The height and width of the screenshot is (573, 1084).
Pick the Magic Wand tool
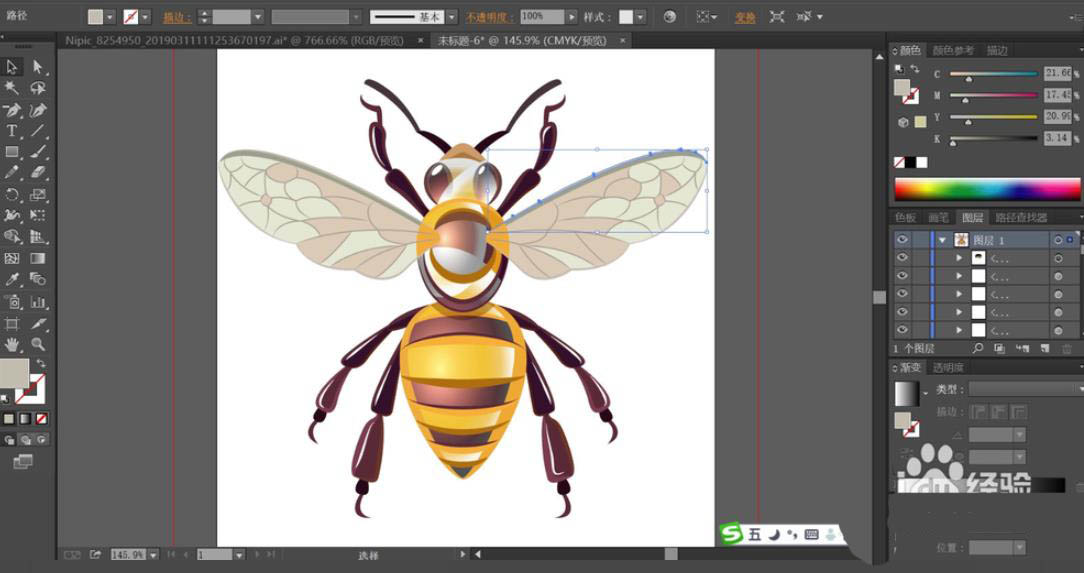point(12,88)
